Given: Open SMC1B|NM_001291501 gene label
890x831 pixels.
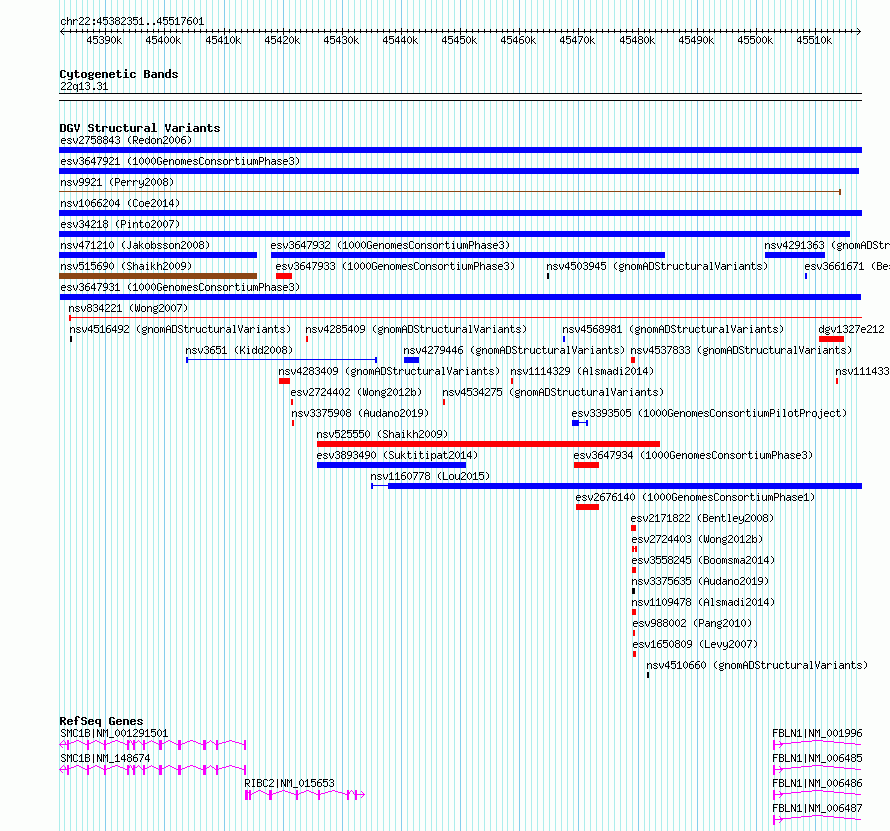Looking at the screenshot, I should pyautogui.click(x=114, y=733).
